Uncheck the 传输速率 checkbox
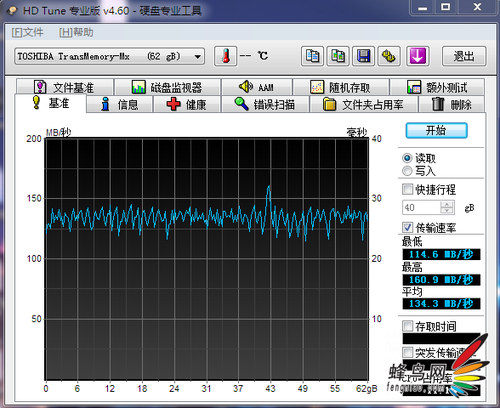Viewport: 500px width, 408px height. point(407,227)
